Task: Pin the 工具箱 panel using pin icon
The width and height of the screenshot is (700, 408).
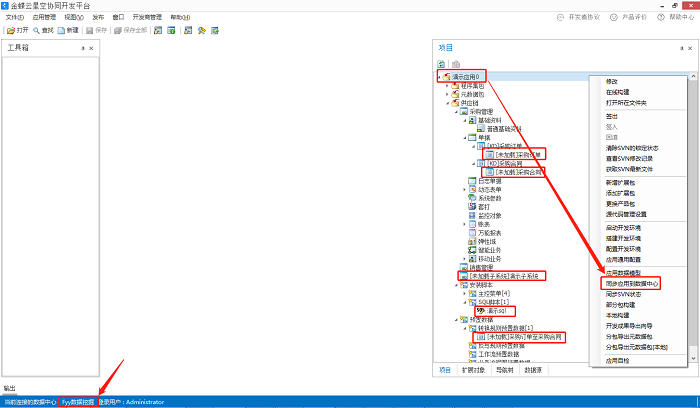Action: [x=82, y=48]
